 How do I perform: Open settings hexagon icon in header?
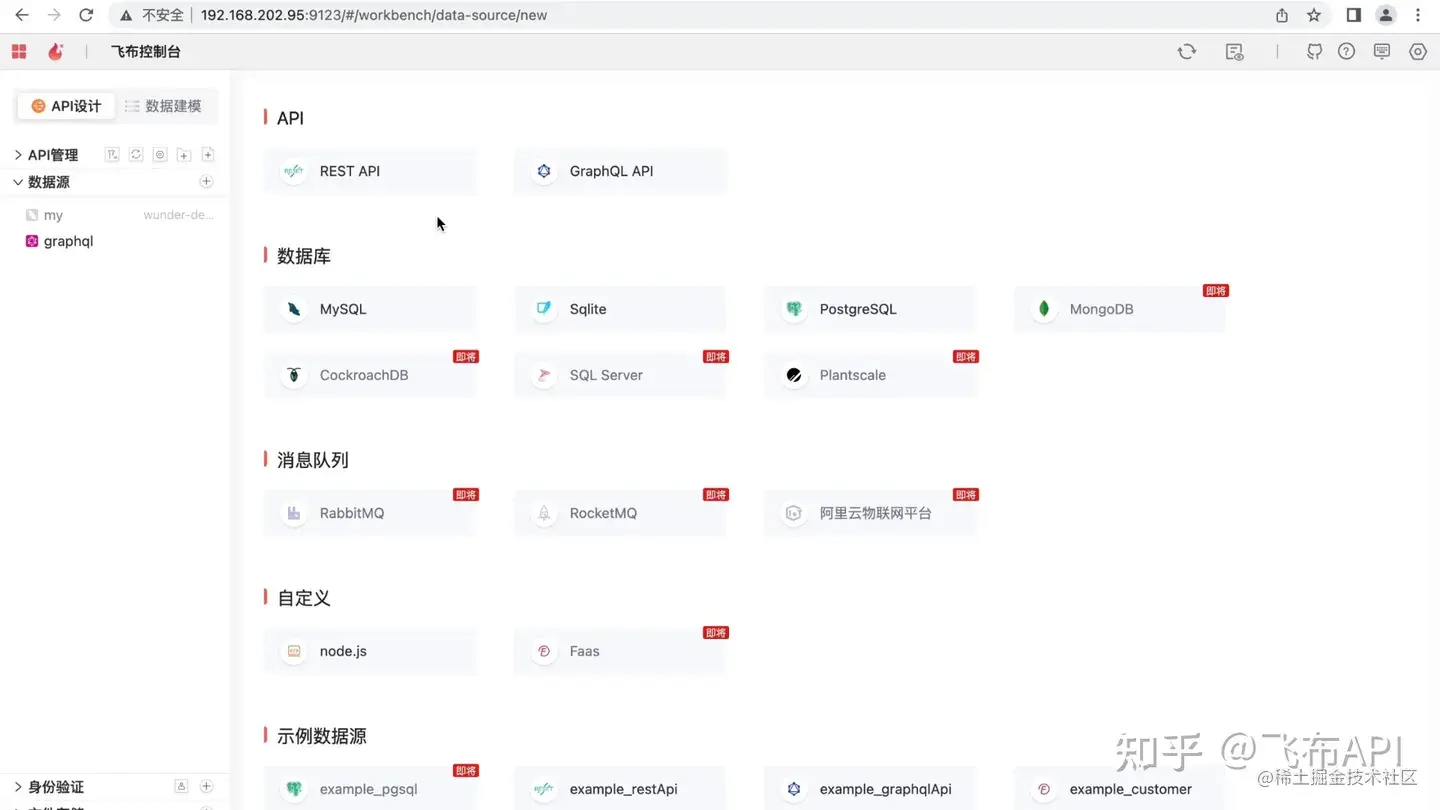(x=1418, y=52)
